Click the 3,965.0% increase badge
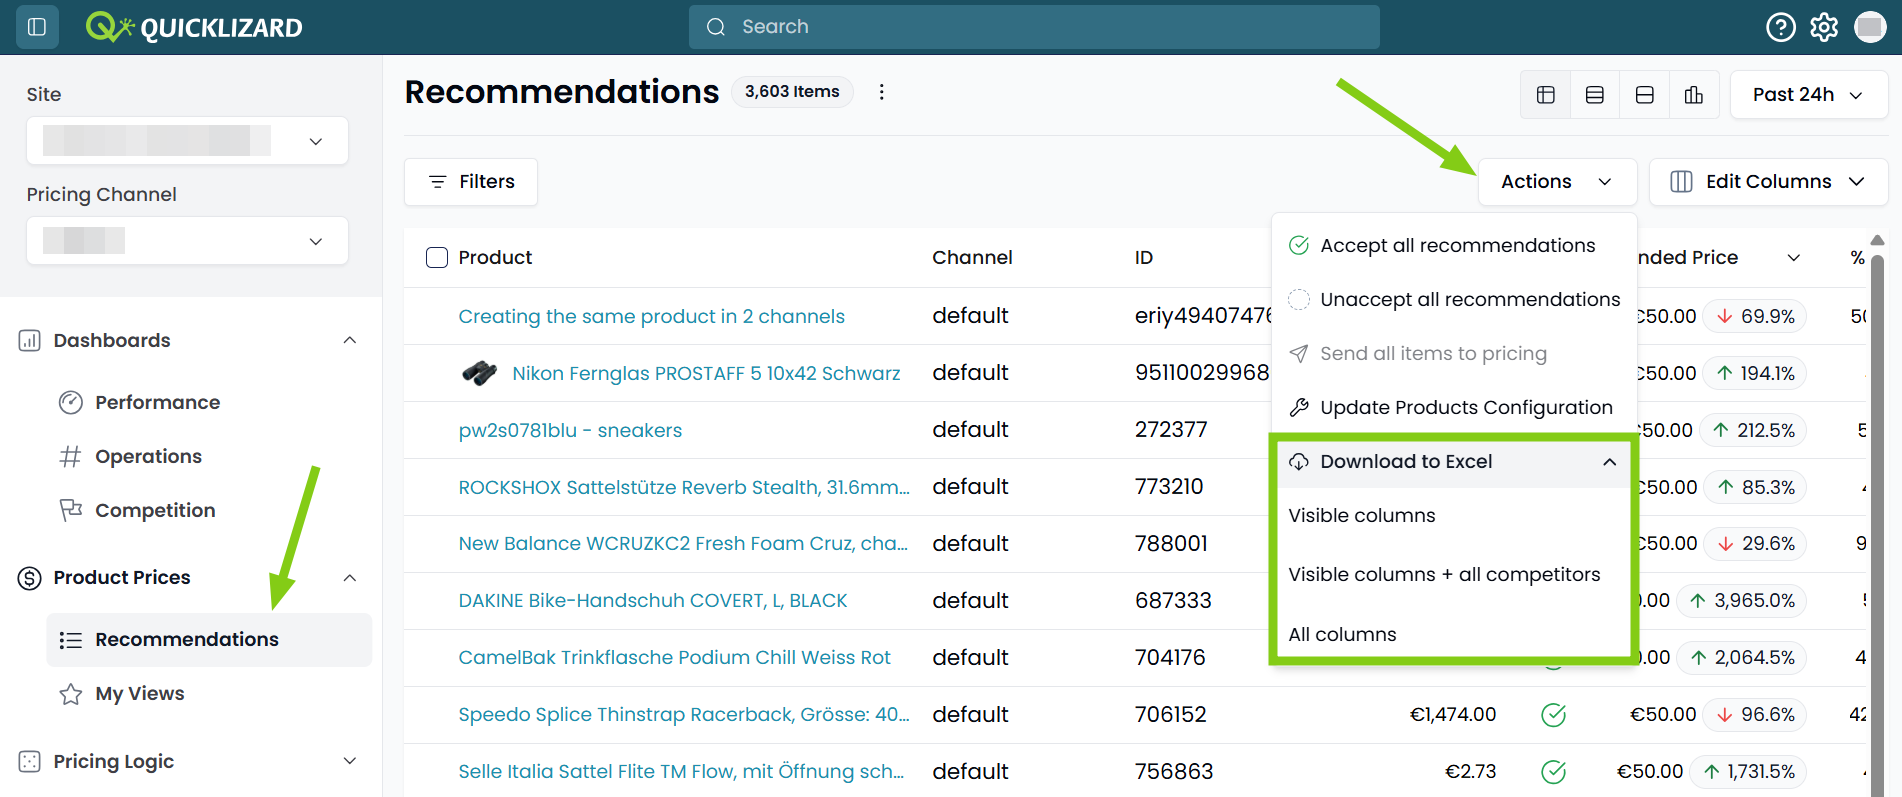 [1741, 601]
